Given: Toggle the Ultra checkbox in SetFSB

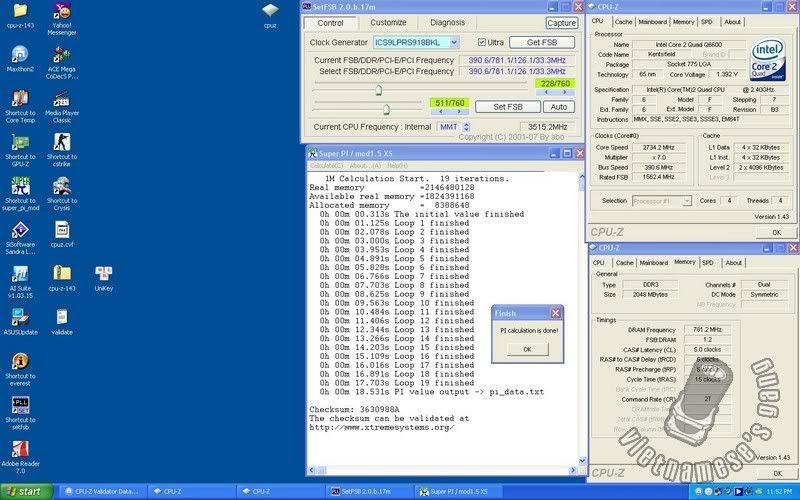Looking at the screenshot, I should [482, 42].
